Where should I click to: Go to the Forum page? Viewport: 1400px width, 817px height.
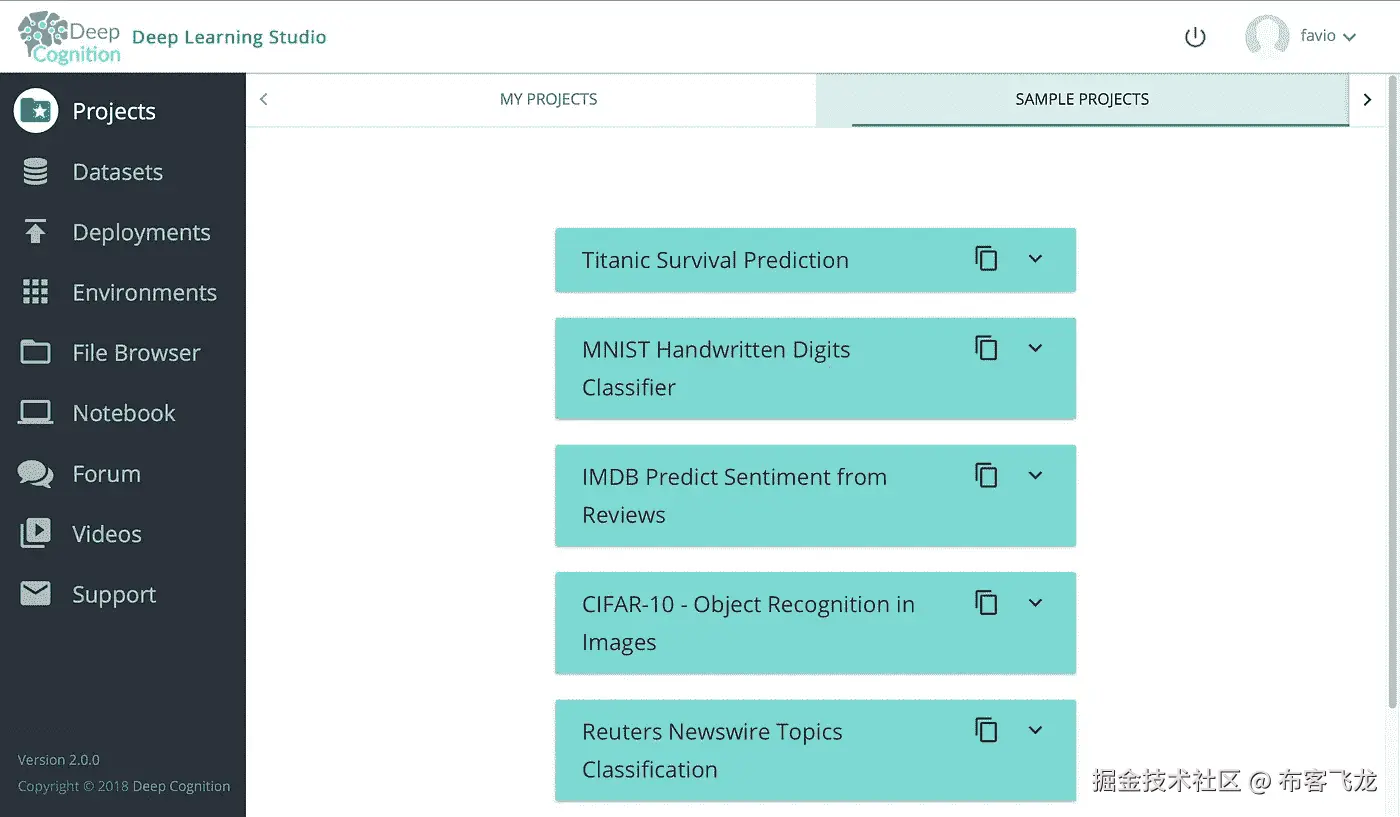pos(106,474)
